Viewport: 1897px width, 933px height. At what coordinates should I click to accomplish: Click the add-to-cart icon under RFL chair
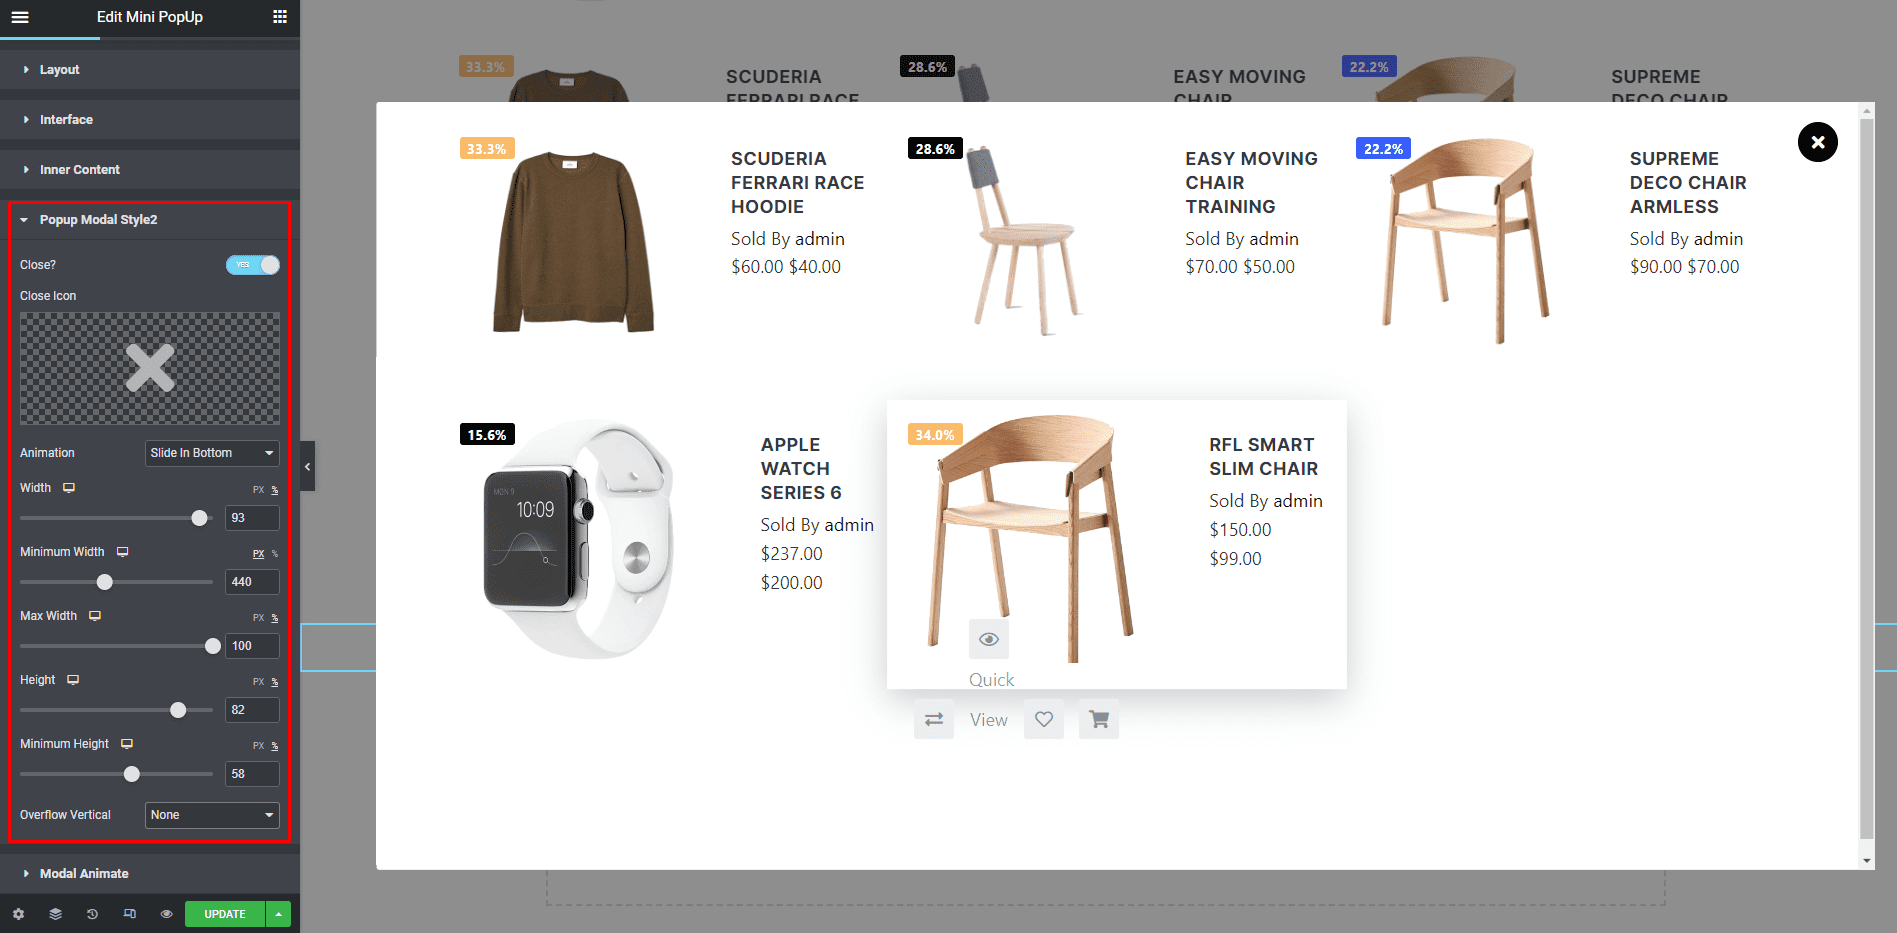[x=1099, y=719]
